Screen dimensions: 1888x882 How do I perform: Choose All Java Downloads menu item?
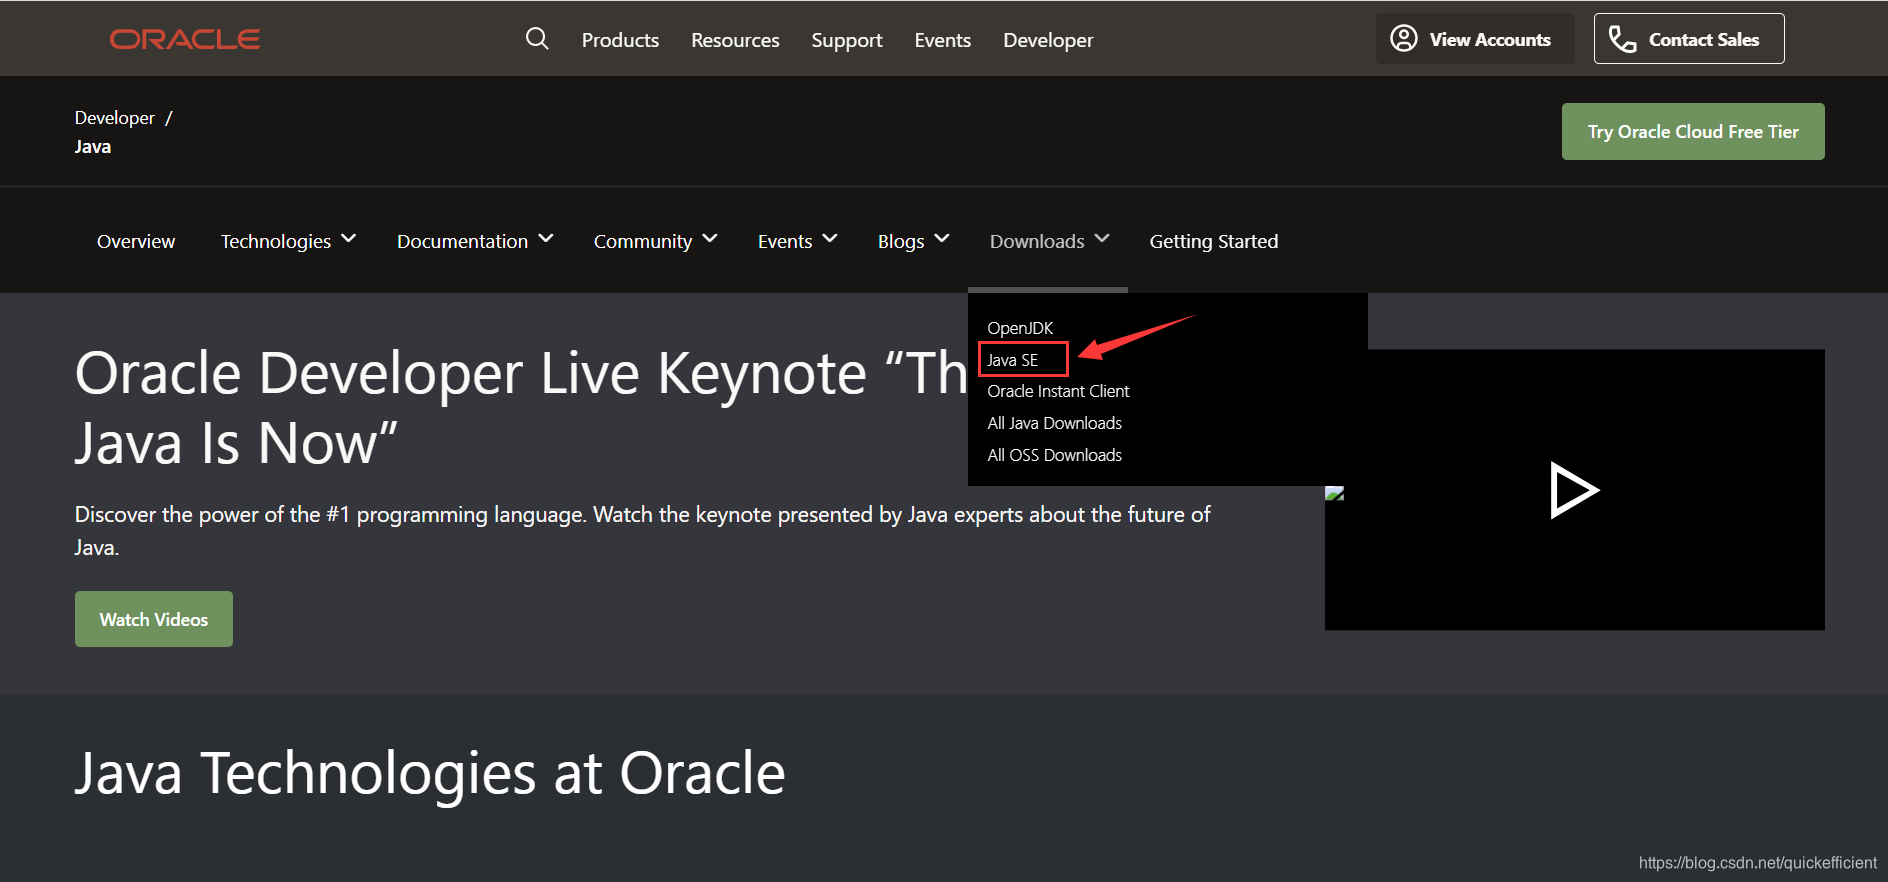[x=1055, y=423]
